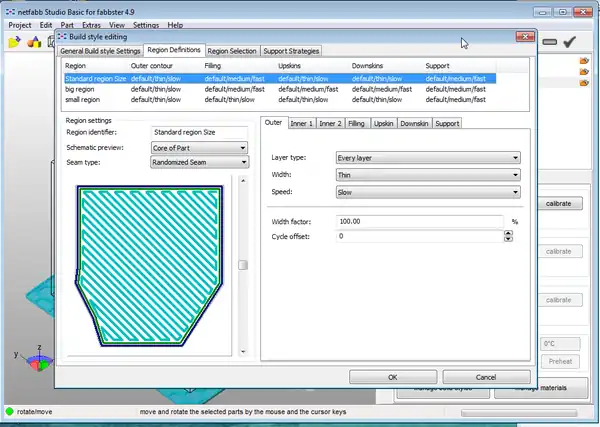
Task: Select the Filling tab
Action: 357,123
